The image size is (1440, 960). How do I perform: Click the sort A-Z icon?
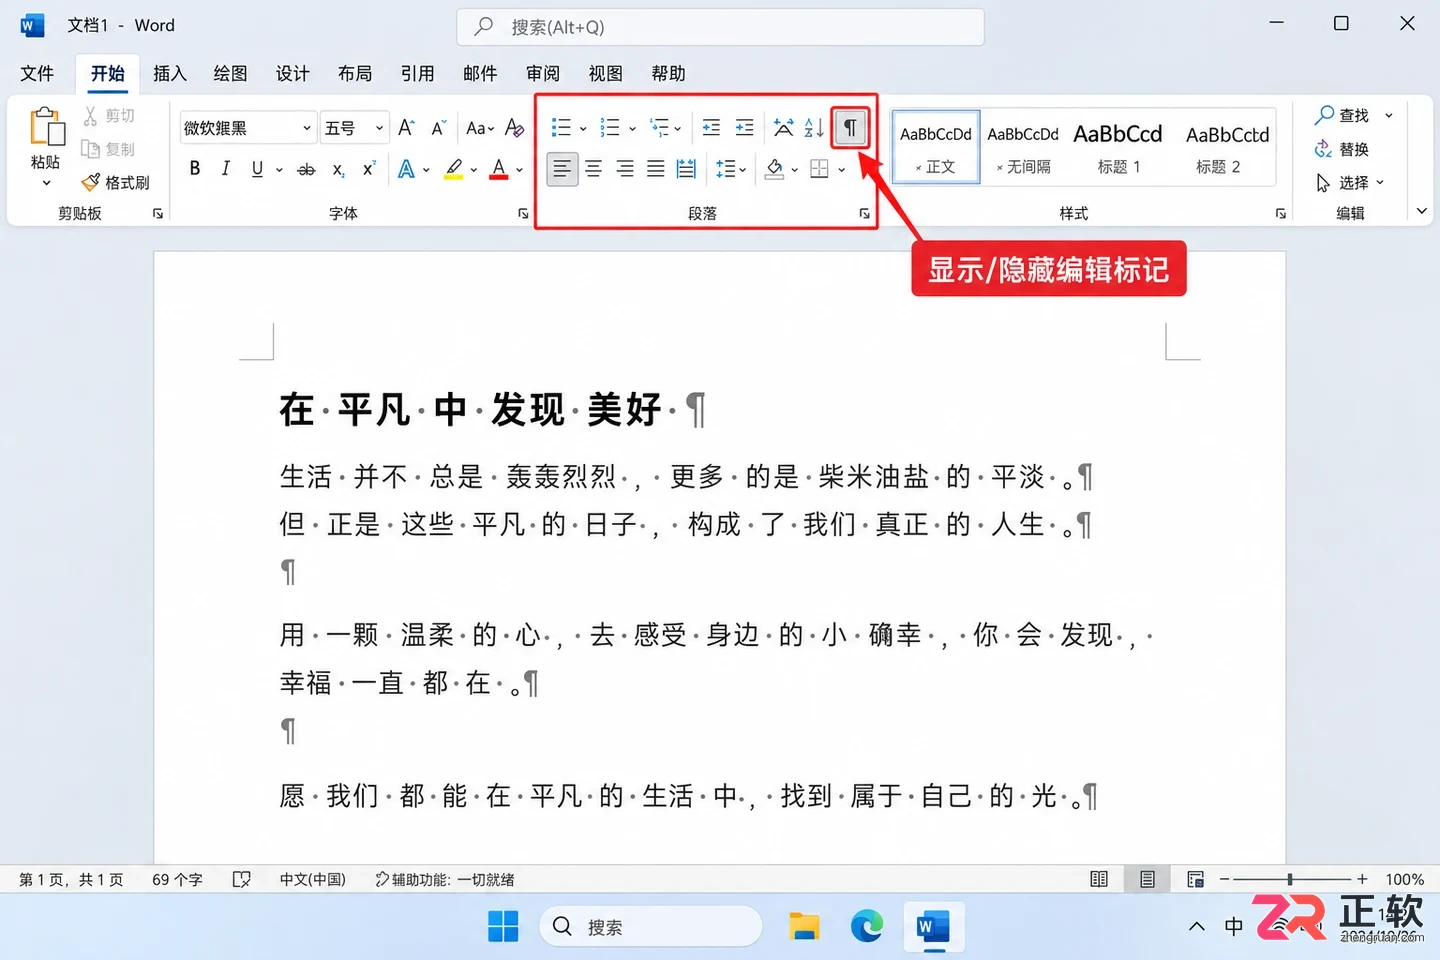(x=815, y=127)
